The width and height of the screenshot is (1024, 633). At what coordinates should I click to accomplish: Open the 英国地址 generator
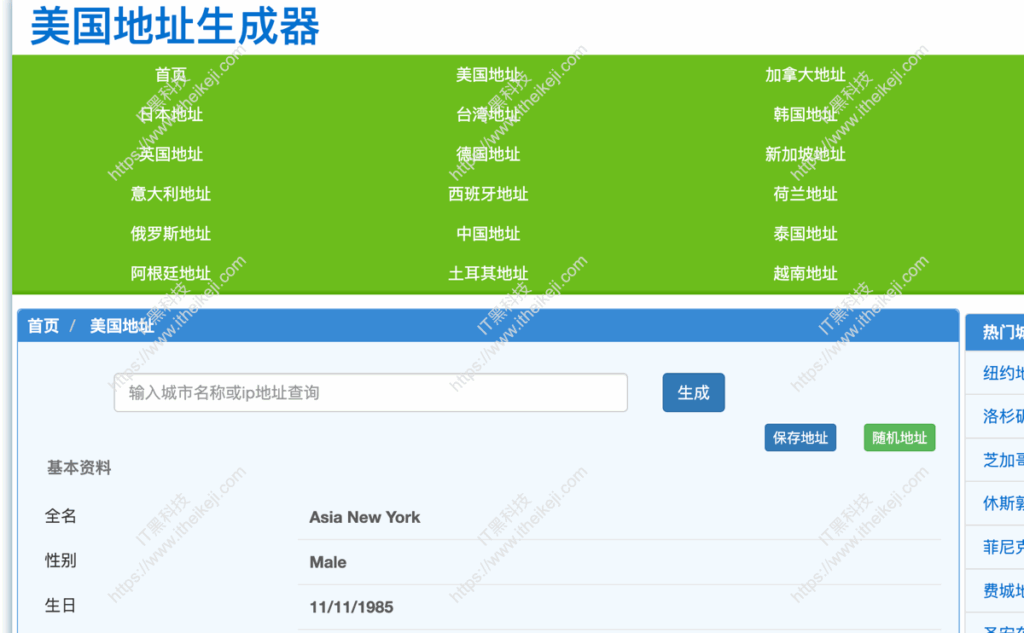tap(169, 154)
